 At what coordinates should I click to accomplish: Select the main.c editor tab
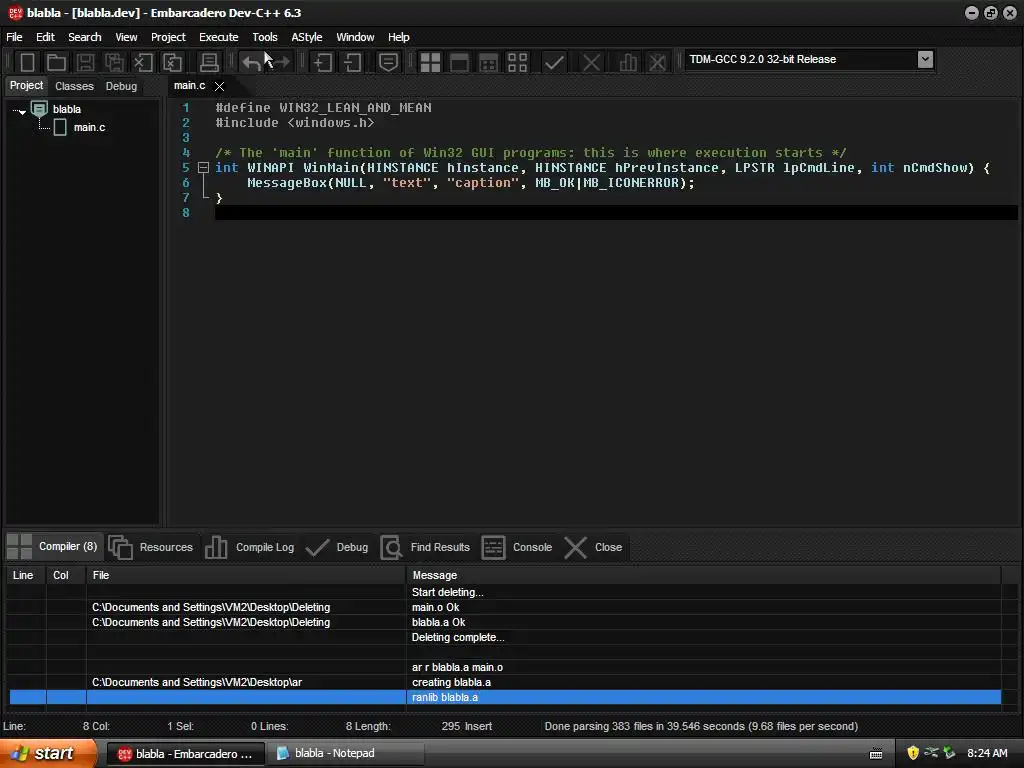(x=189, y=86)
